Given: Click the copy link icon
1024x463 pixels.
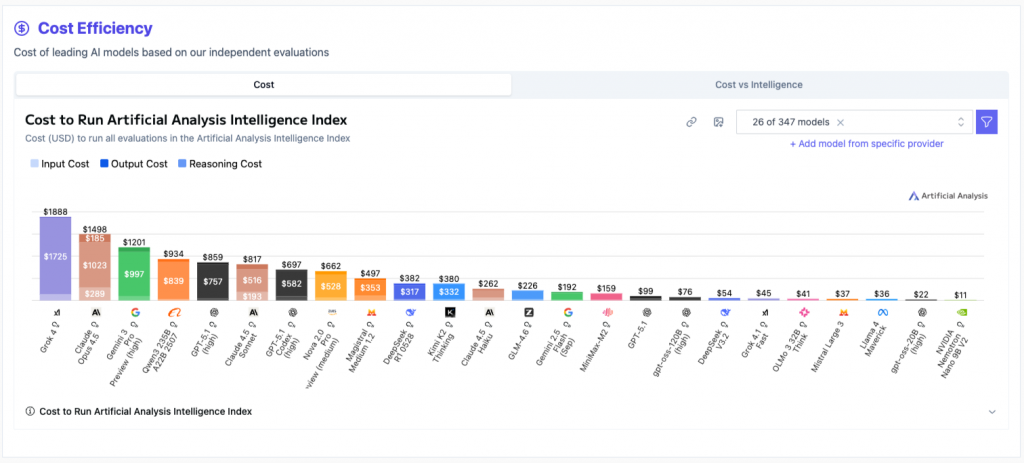Looking at the screenshot, I should pos(691,122).
